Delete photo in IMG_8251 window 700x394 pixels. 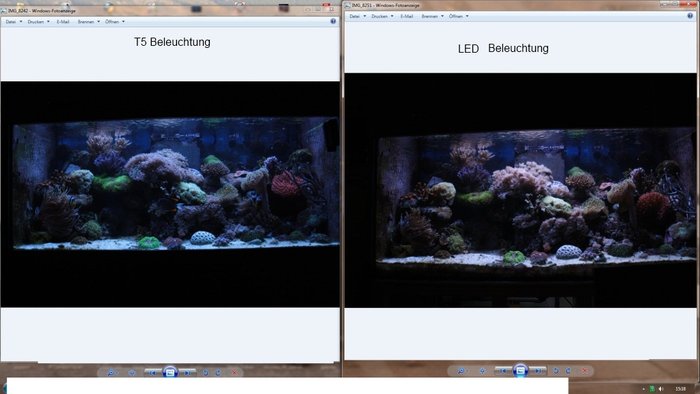585,371
